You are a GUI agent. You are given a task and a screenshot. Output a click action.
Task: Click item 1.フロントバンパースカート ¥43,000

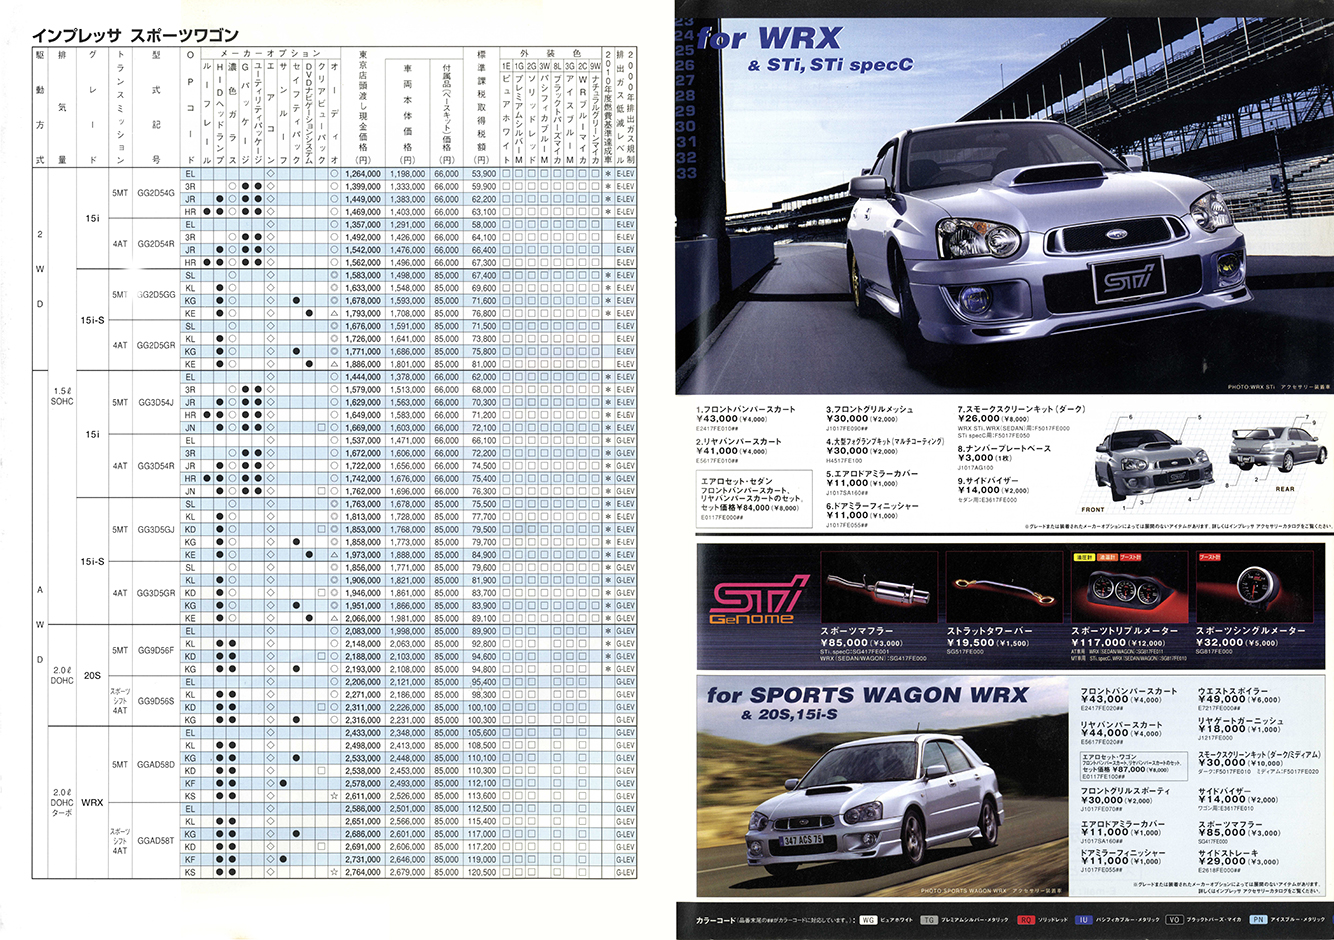tap(746, 419)
